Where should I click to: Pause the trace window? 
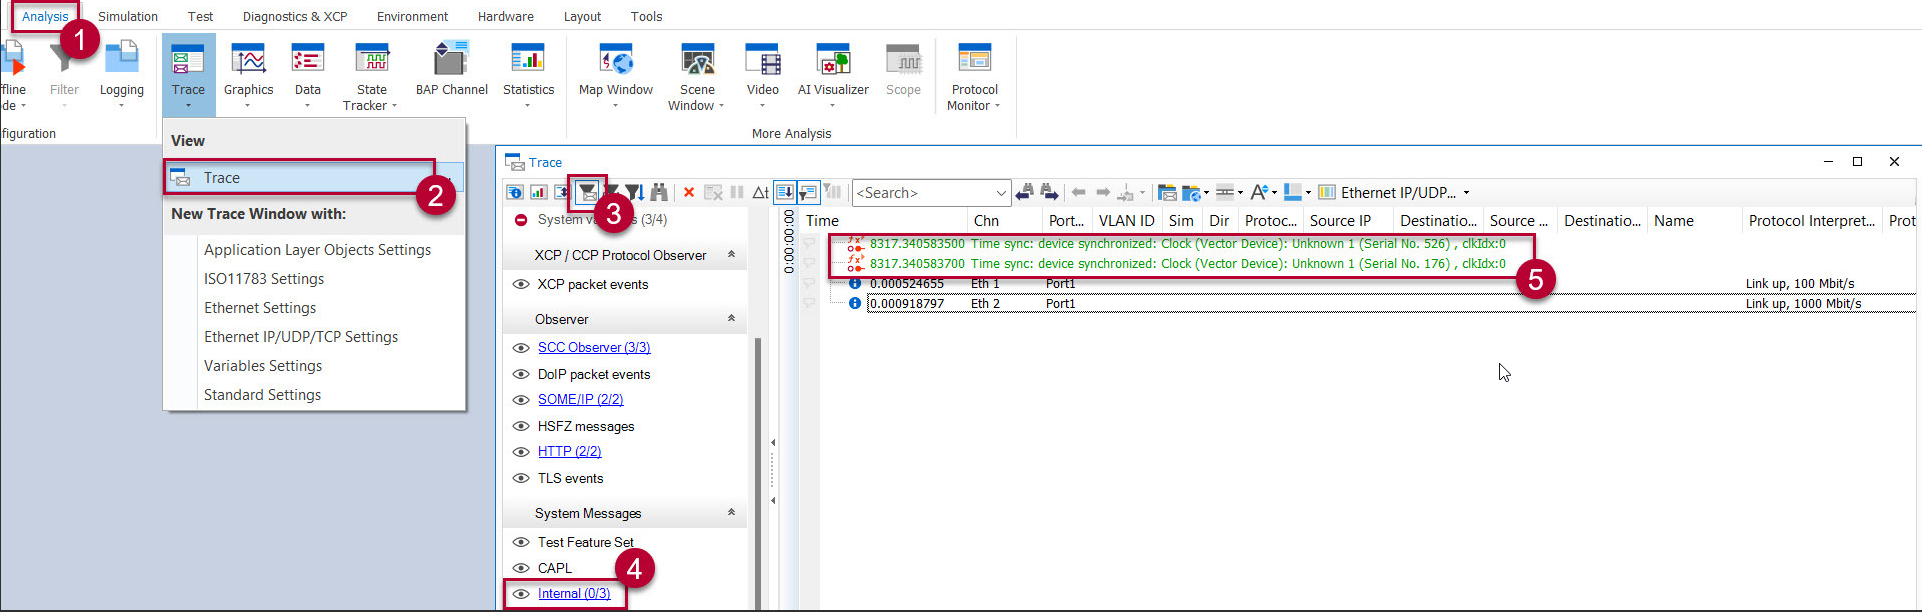pos(737,192)
